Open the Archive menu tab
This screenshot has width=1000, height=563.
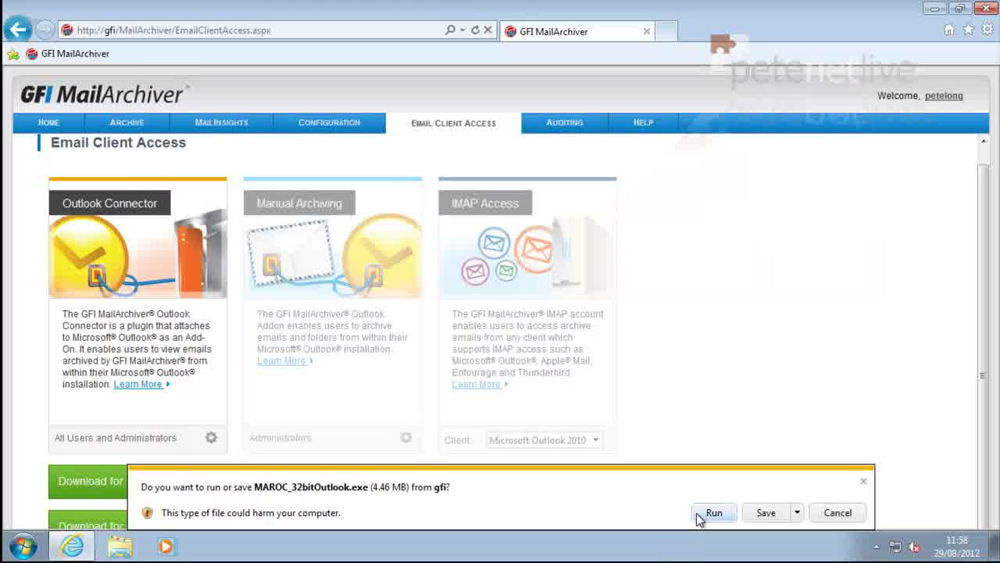pyautogui.click(x=127, y=122)
